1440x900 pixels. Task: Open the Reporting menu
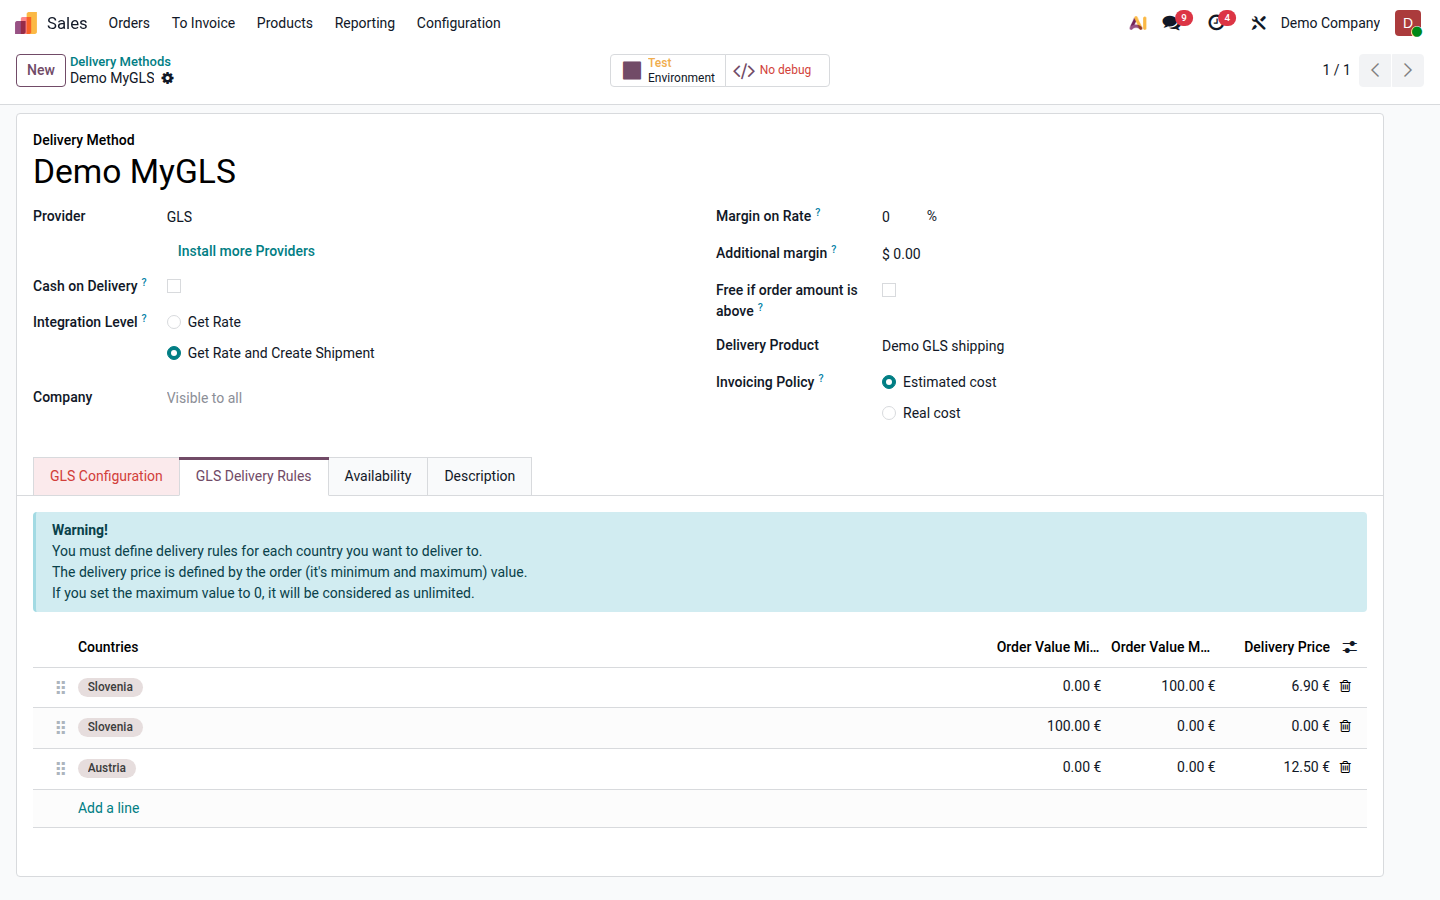(365, 23)
